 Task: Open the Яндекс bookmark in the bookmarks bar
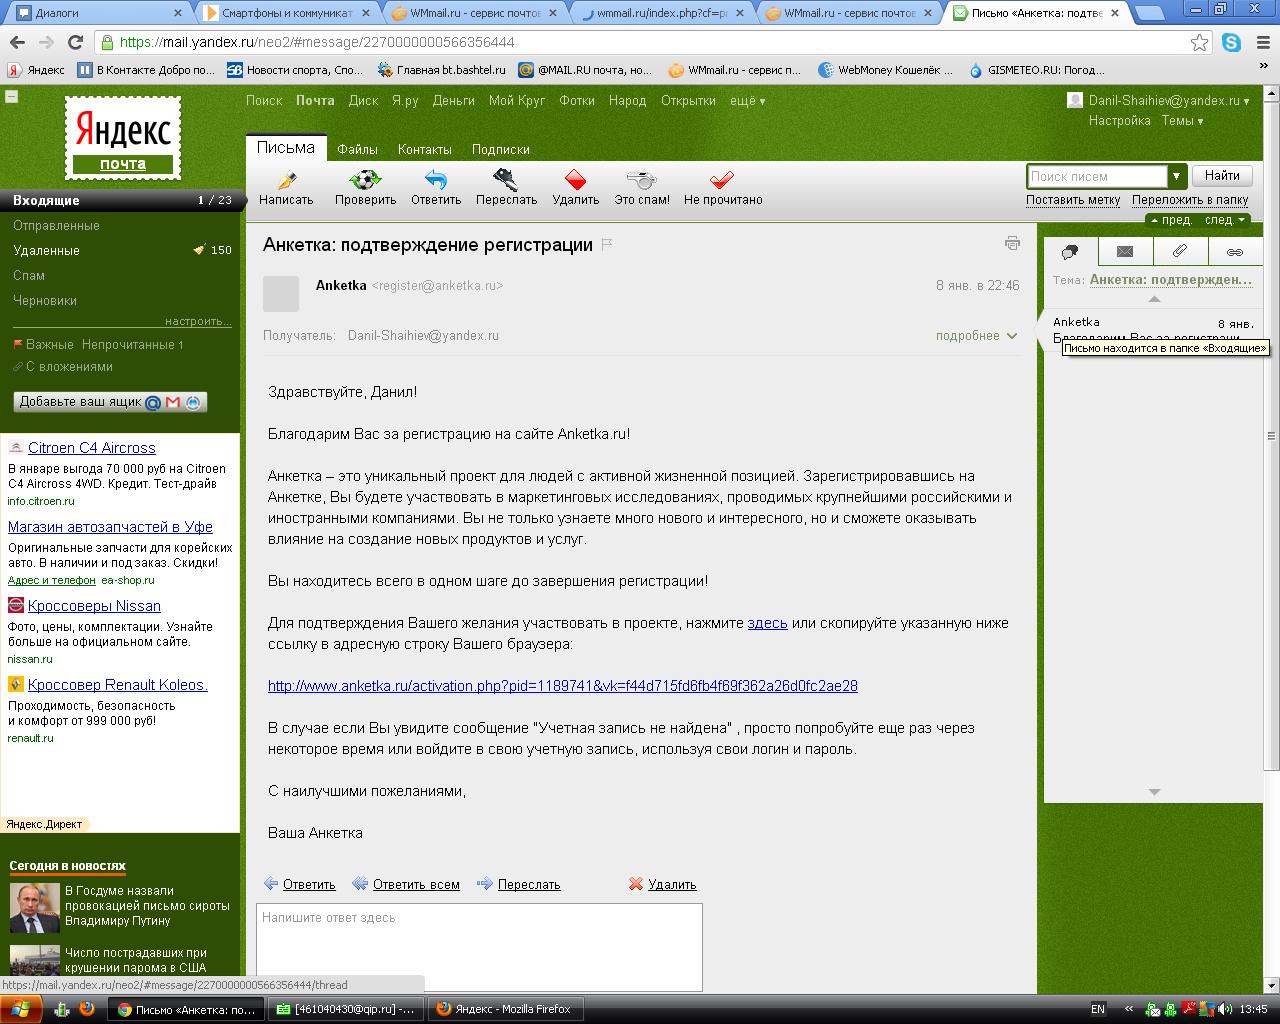36,70
